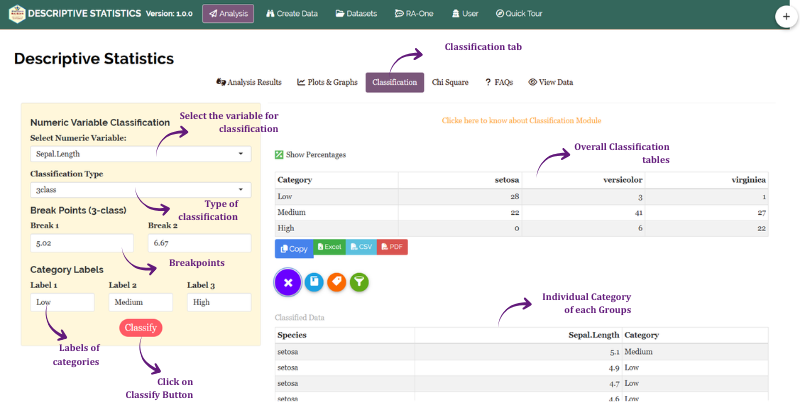
Task: Click the plus button at top right
Action: (786, 16)
